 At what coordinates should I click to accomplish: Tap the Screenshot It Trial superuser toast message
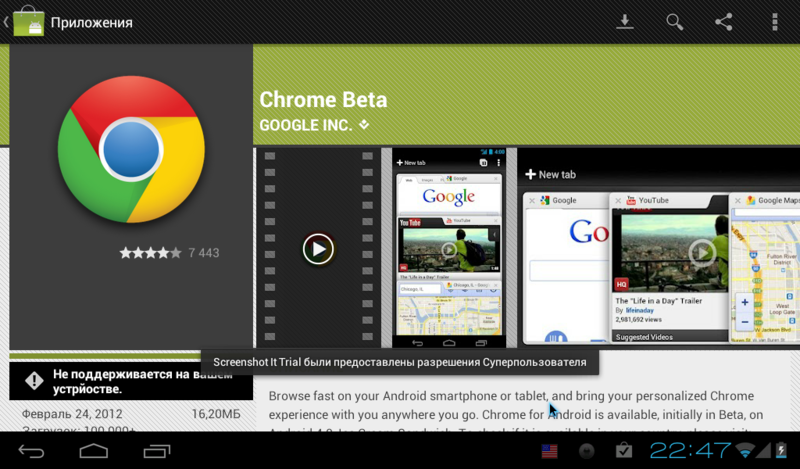click(x=399, y=362)
